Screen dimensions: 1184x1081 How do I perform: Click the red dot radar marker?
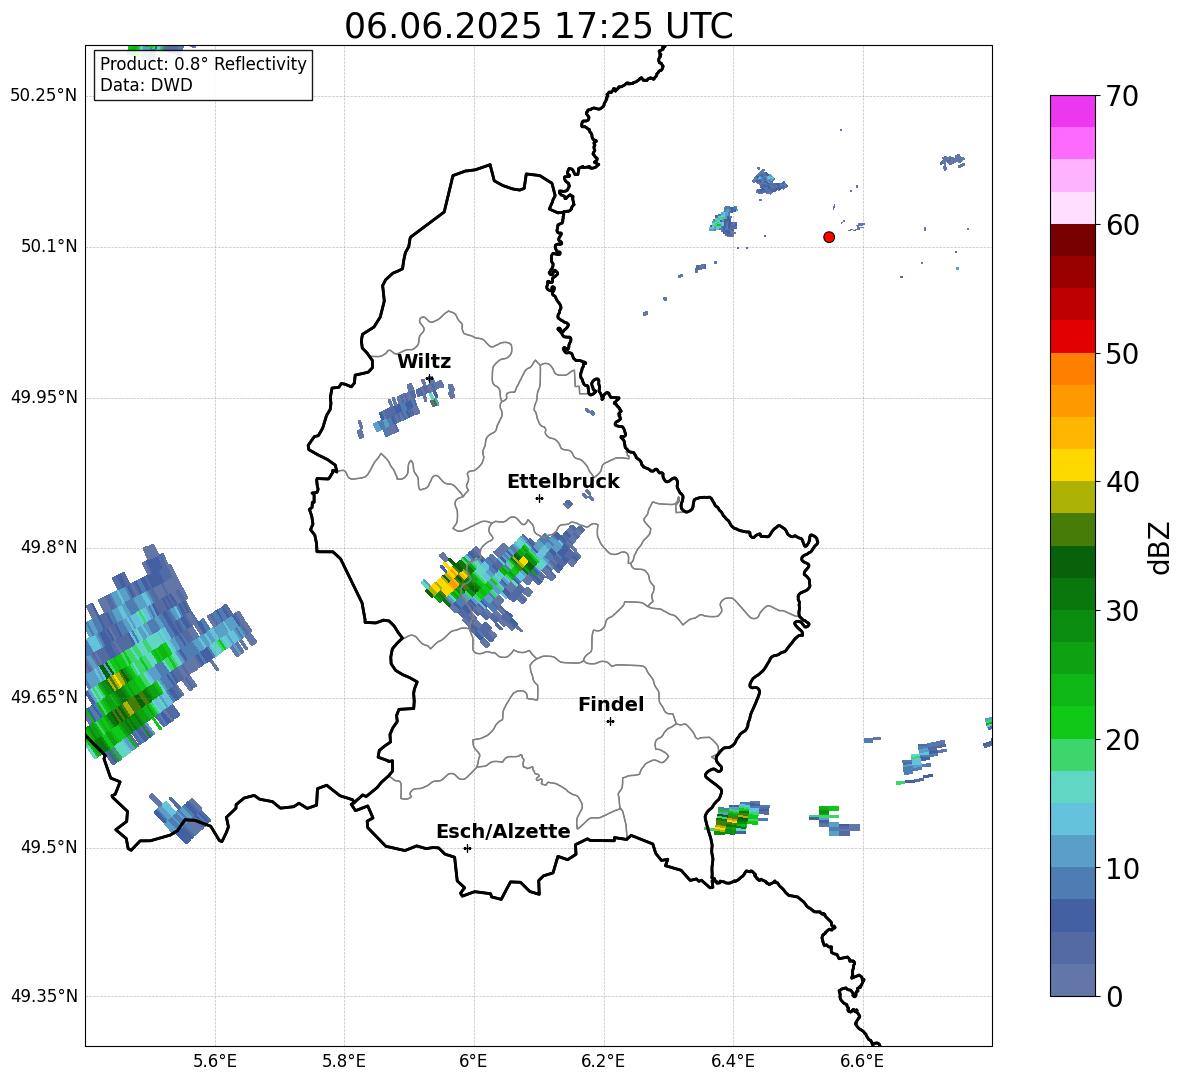point(828,237)
